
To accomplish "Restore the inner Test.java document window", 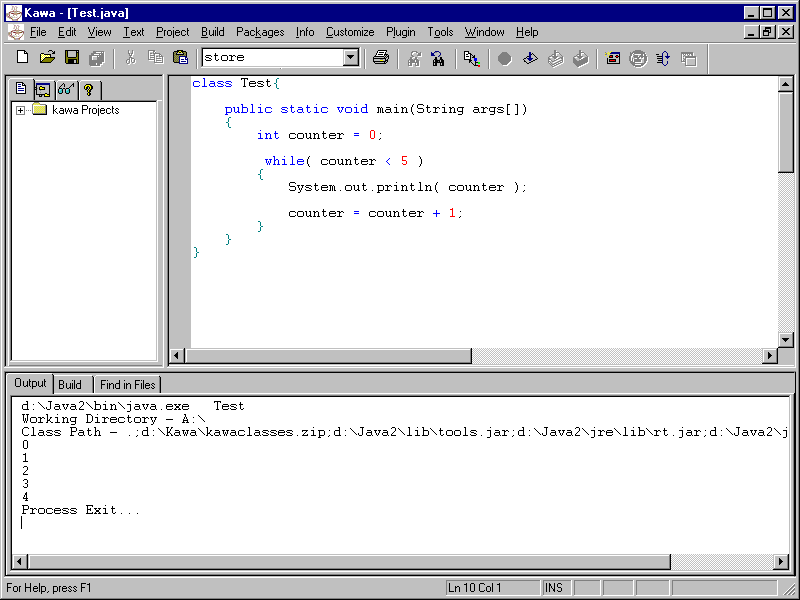I will tap(767, 32).
